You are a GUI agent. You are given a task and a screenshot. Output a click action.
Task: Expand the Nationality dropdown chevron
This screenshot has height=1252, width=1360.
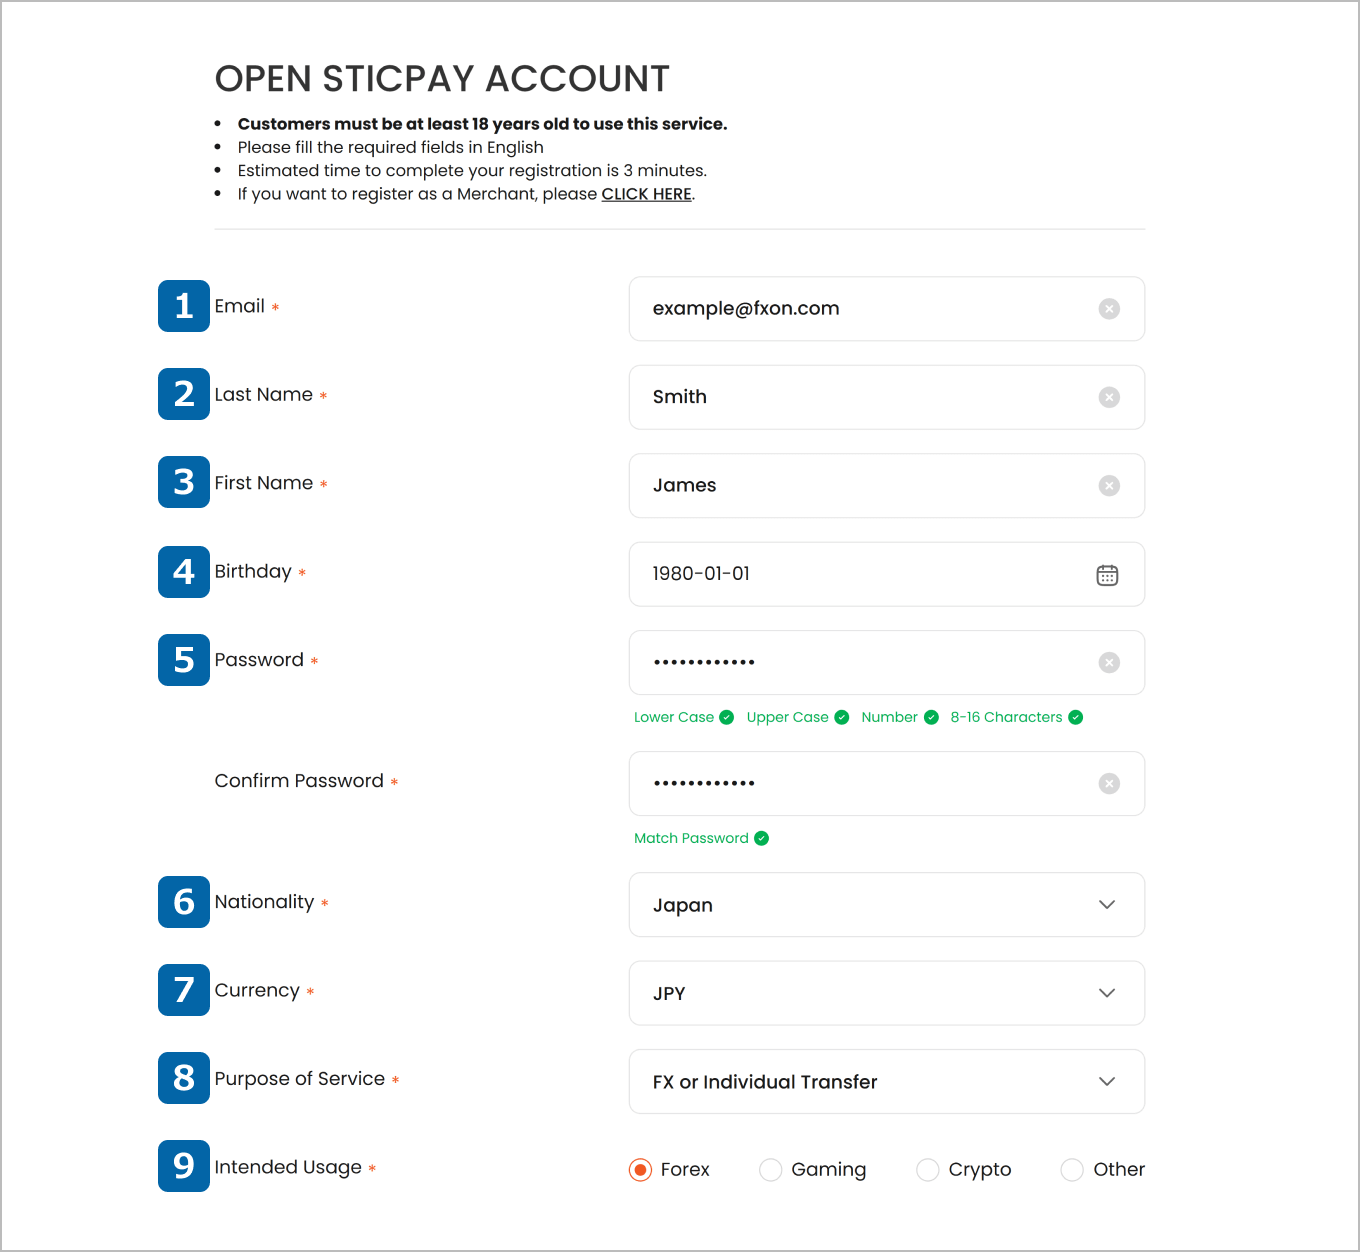tap(1107, 904)
